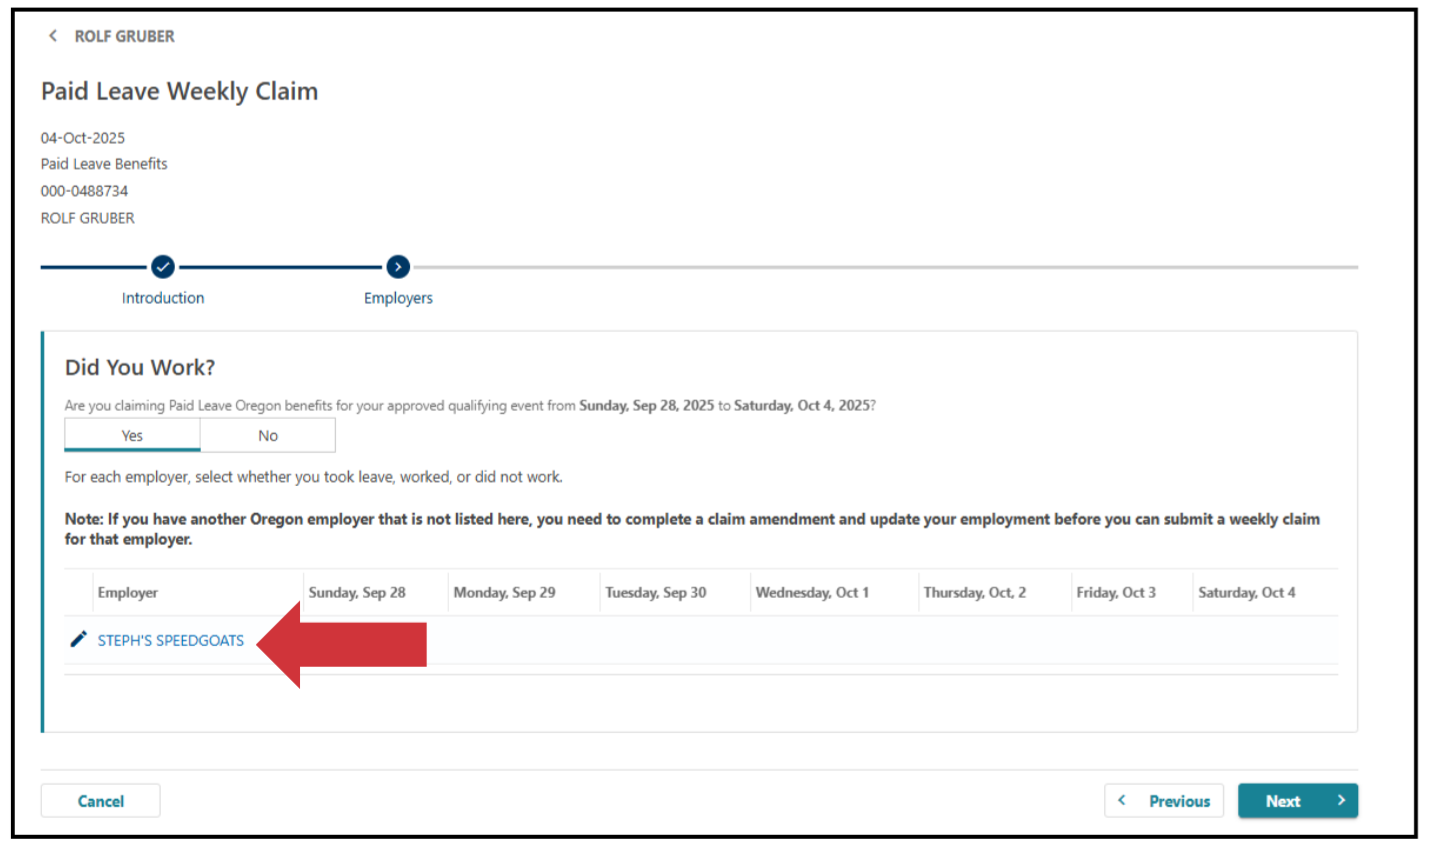Click the right arrow inside the Next button
Viewport: 1434px width, 850px height.
(1342, 800)
